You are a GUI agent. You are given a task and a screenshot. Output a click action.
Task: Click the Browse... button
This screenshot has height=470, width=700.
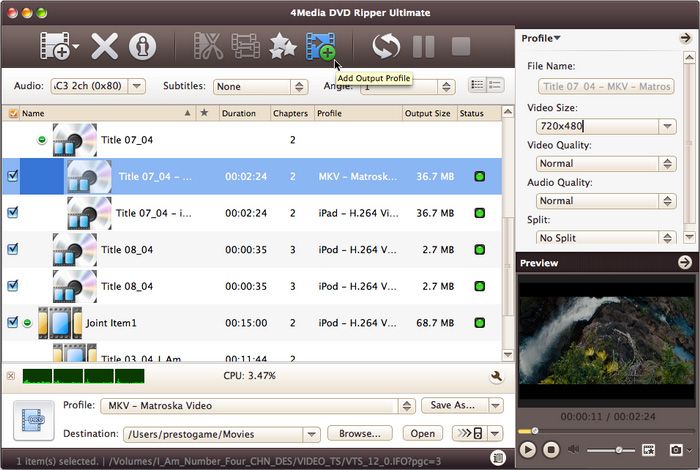pyautogui.click(x=359, y=433)
